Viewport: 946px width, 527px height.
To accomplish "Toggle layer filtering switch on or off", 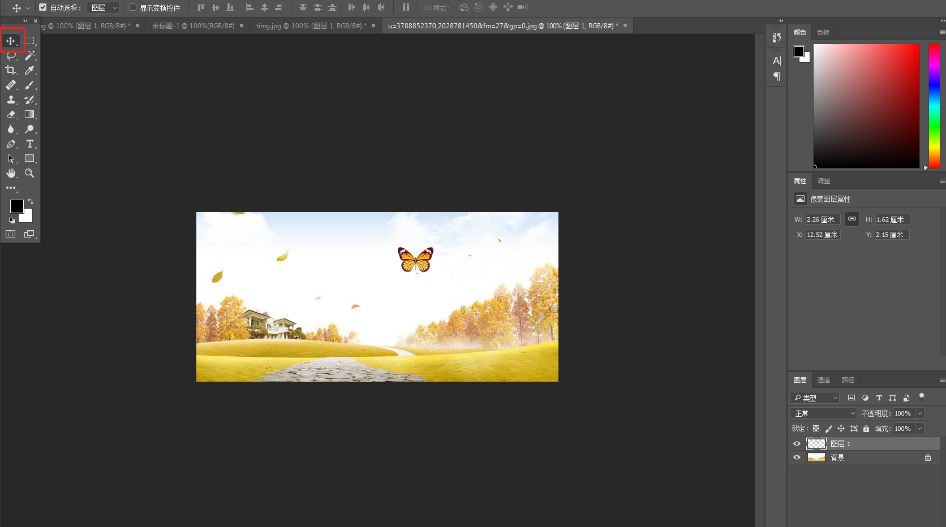I will pyautogui.click(x=921, y=396).
